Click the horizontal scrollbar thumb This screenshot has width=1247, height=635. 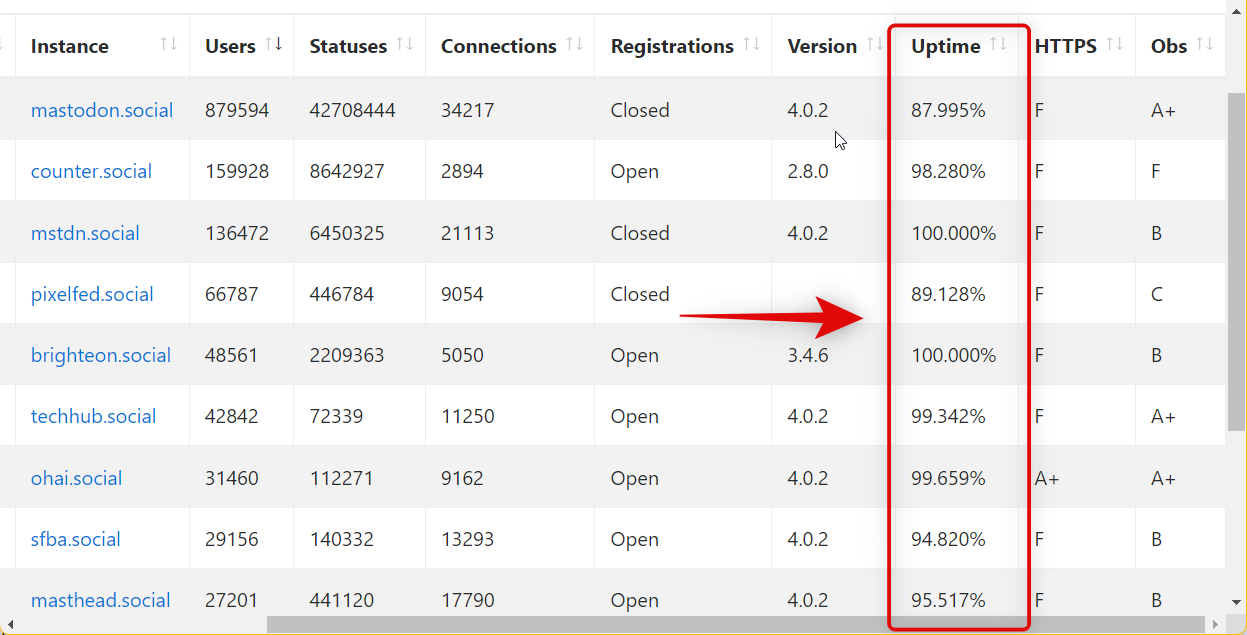[736, 625]
